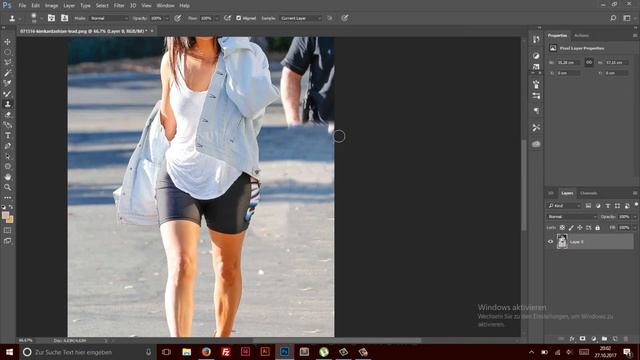Click the Layer 0 thumbnail
The height and width of the screenshot is (360, 640).
coord(562,242)
